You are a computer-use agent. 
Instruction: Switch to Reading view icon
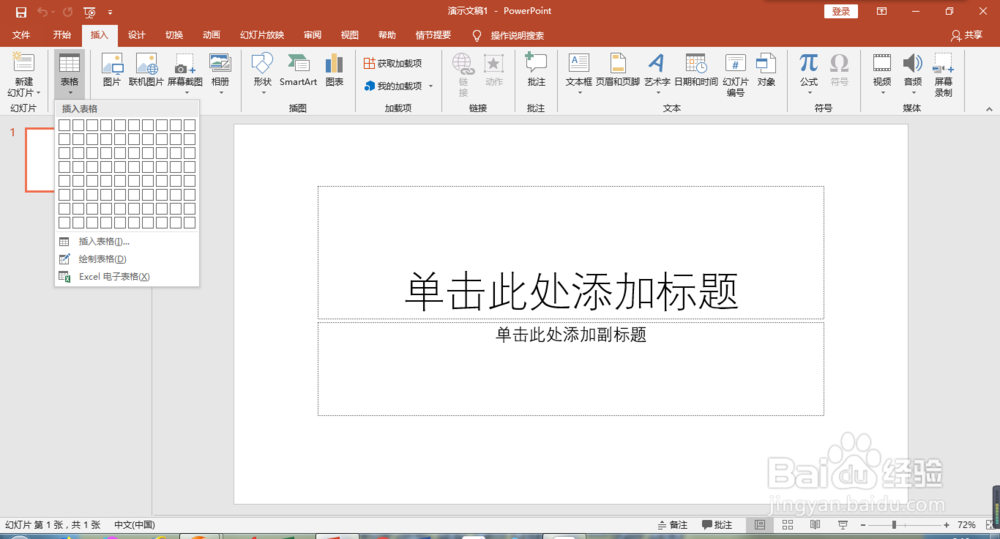(815, 525)
